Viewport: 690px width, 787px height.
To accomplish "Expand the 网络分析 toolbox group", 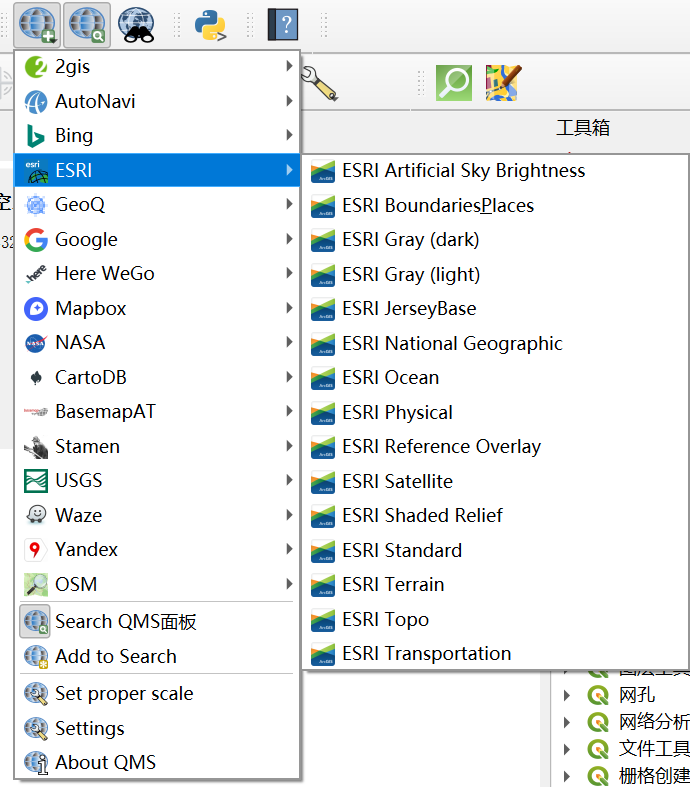I will (x=567, y=722).
